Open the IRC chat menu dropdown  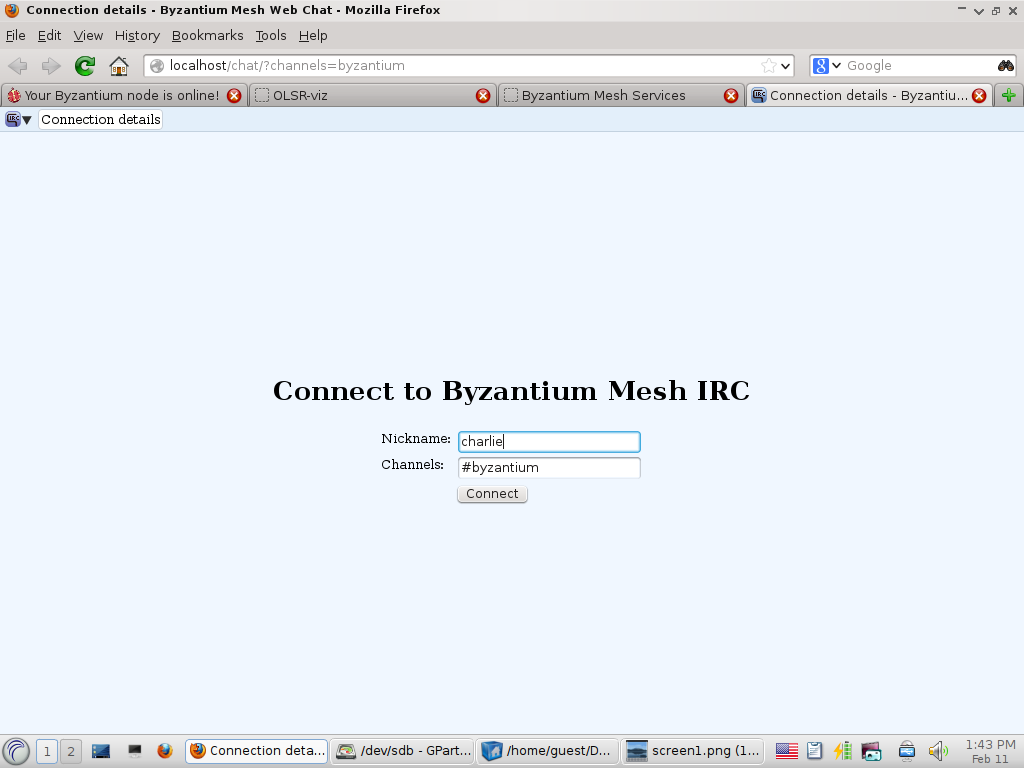(18, 120)
